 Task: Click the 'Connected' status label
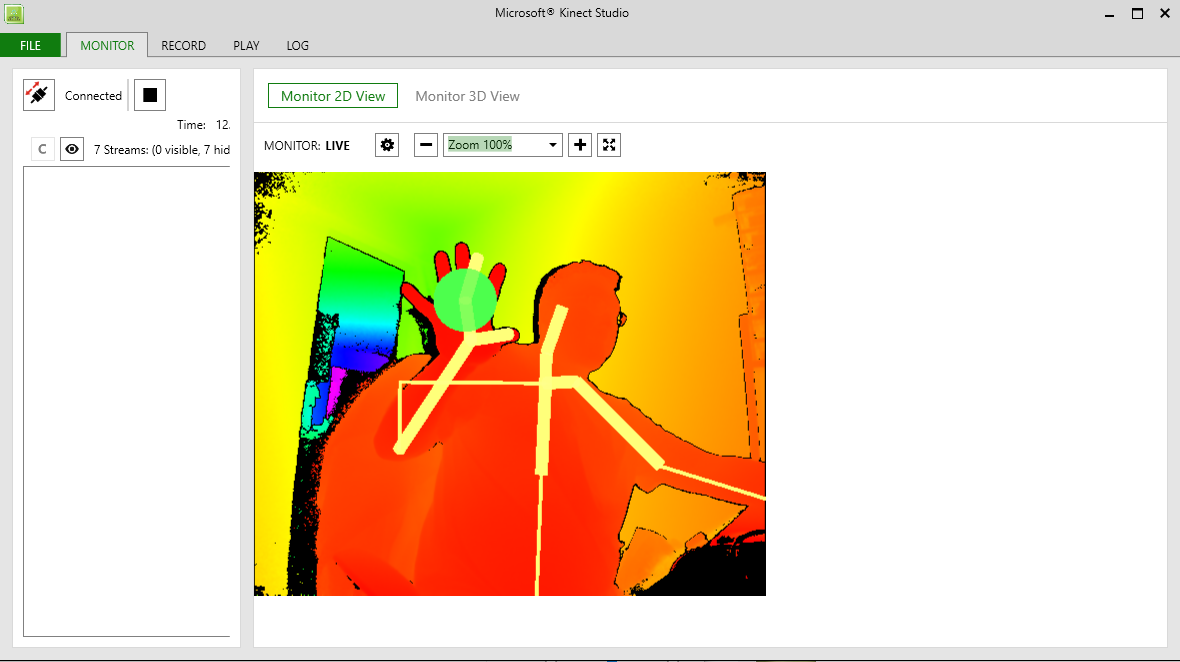tap(93, 96)
